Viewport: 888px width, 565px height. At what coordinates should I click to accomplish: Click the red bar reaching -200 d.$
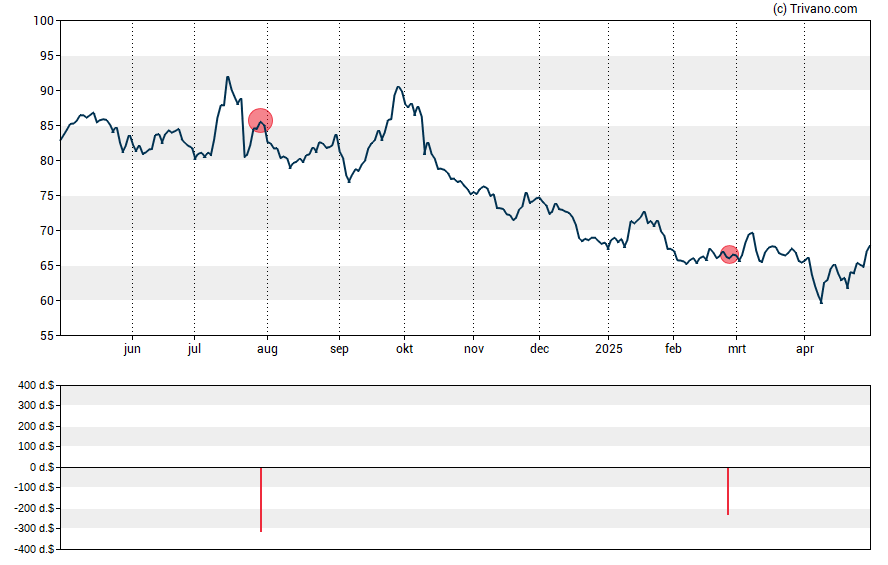point(728,491)
